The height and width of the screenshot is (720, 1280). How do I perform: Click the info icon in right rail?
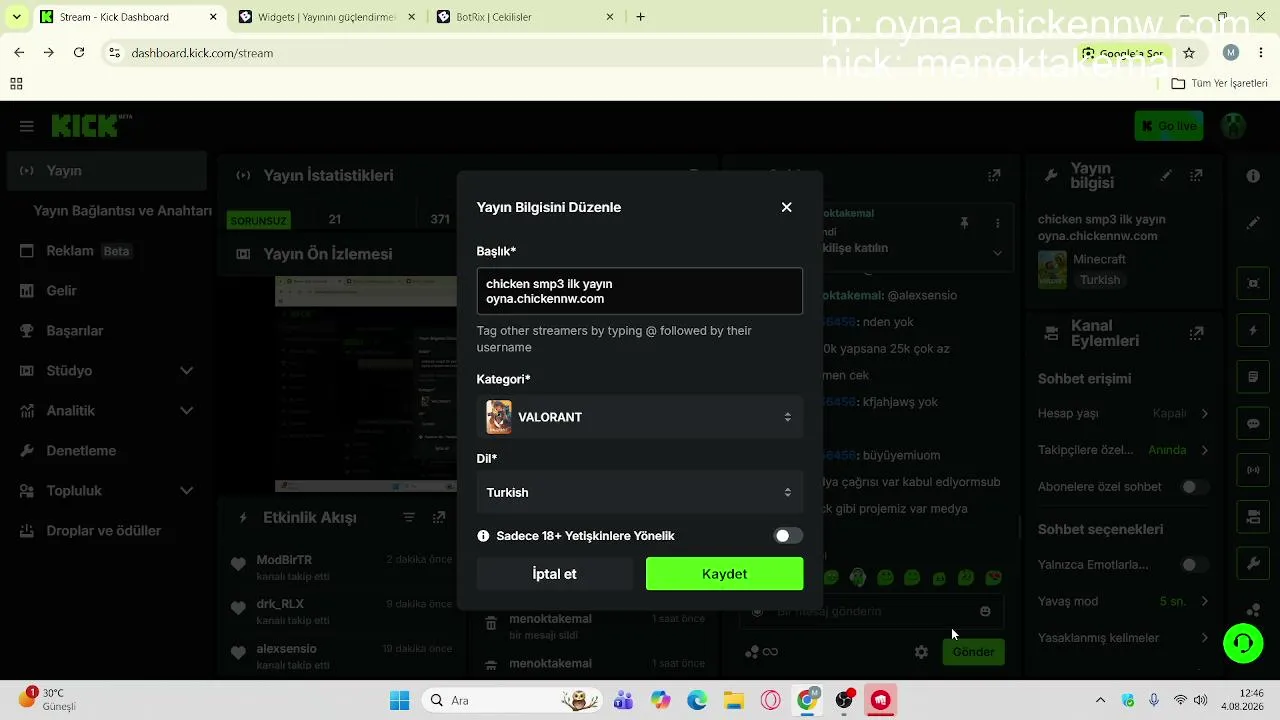(1253, 176)
